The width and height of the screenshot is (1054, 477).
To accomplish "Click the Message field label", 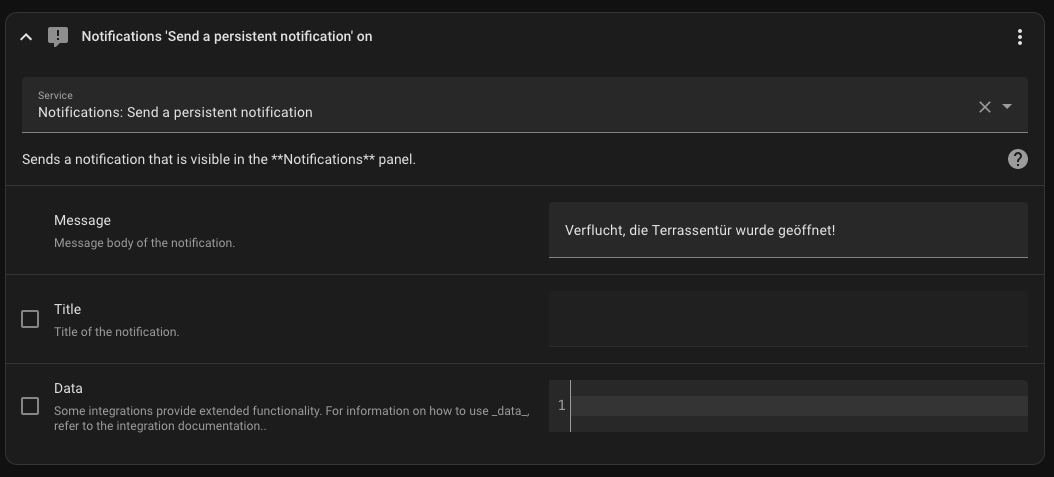I will tap(82, 220).
